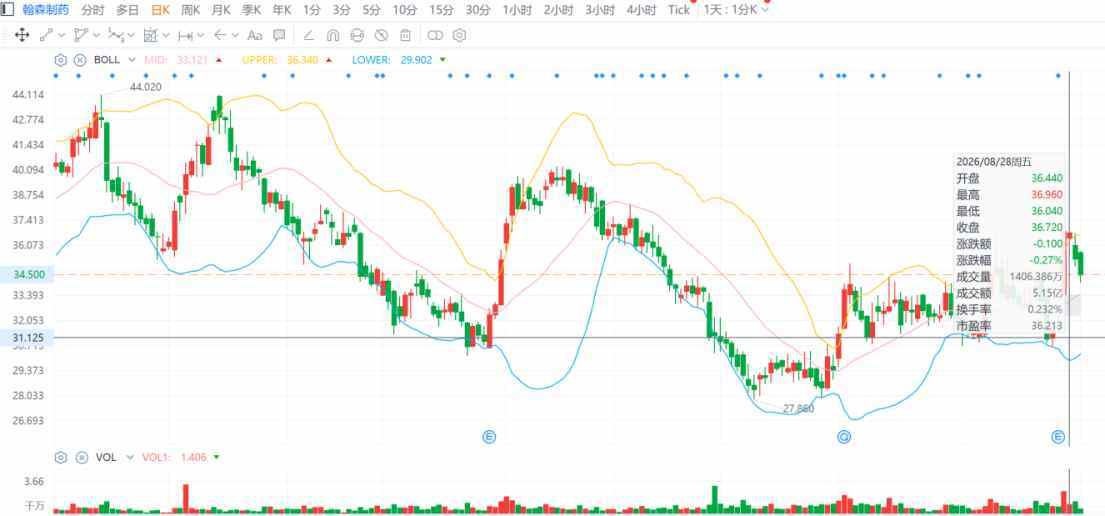Open the VOL indicator selector dropdown

coord(130,457)
